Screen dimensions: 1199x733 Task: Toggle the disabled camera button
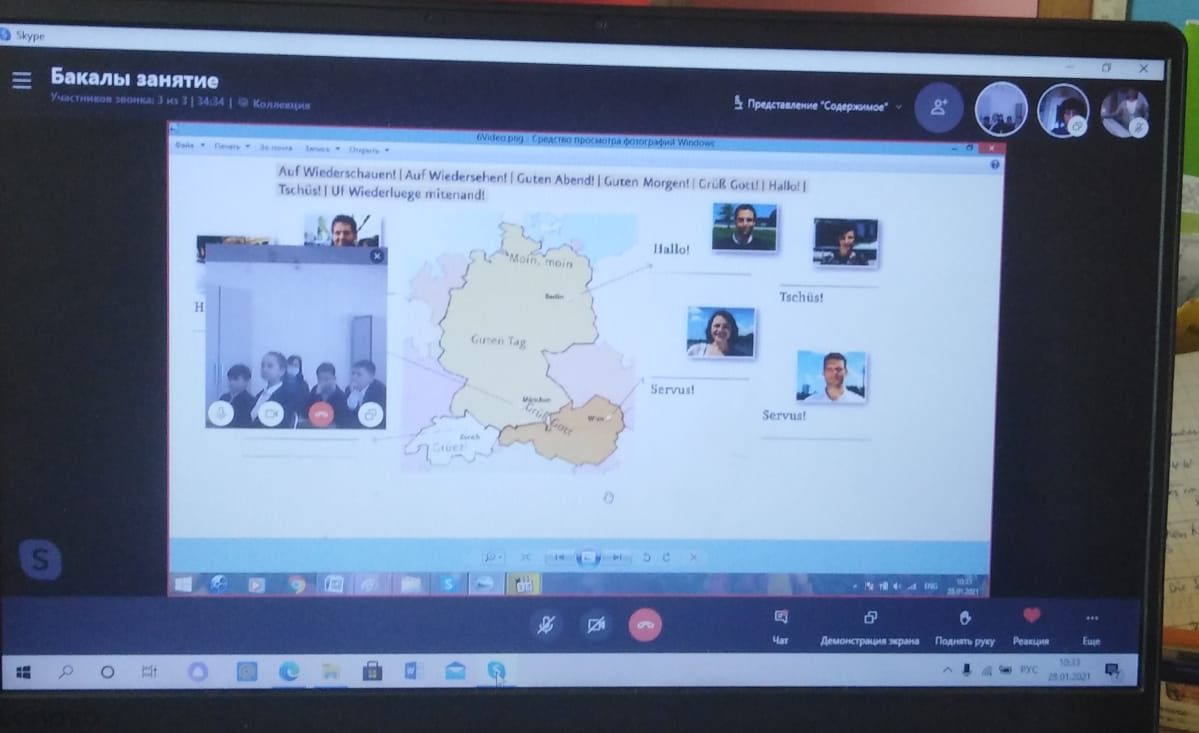(596, 626)
